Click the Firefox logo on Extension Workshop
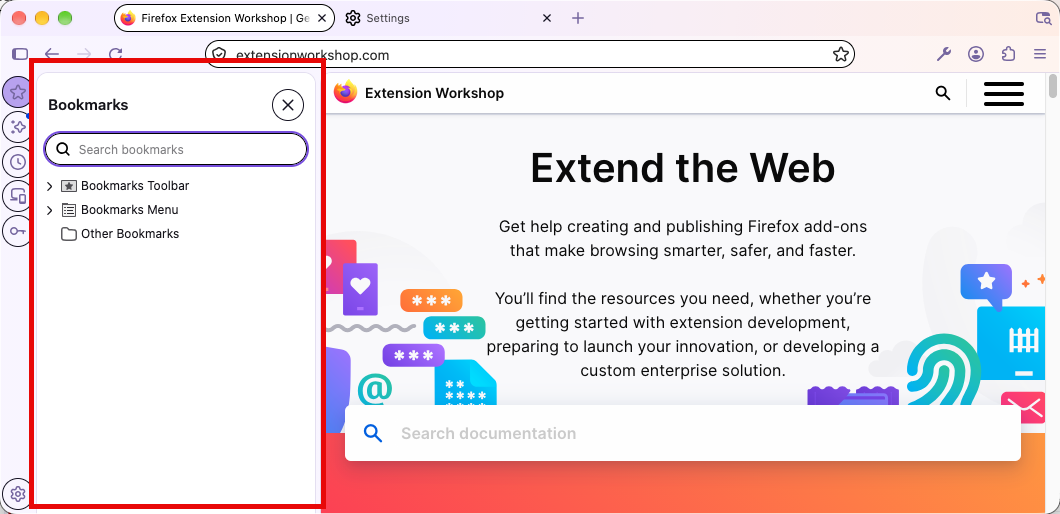This screenshot has height=514, width=1060. 345,92
